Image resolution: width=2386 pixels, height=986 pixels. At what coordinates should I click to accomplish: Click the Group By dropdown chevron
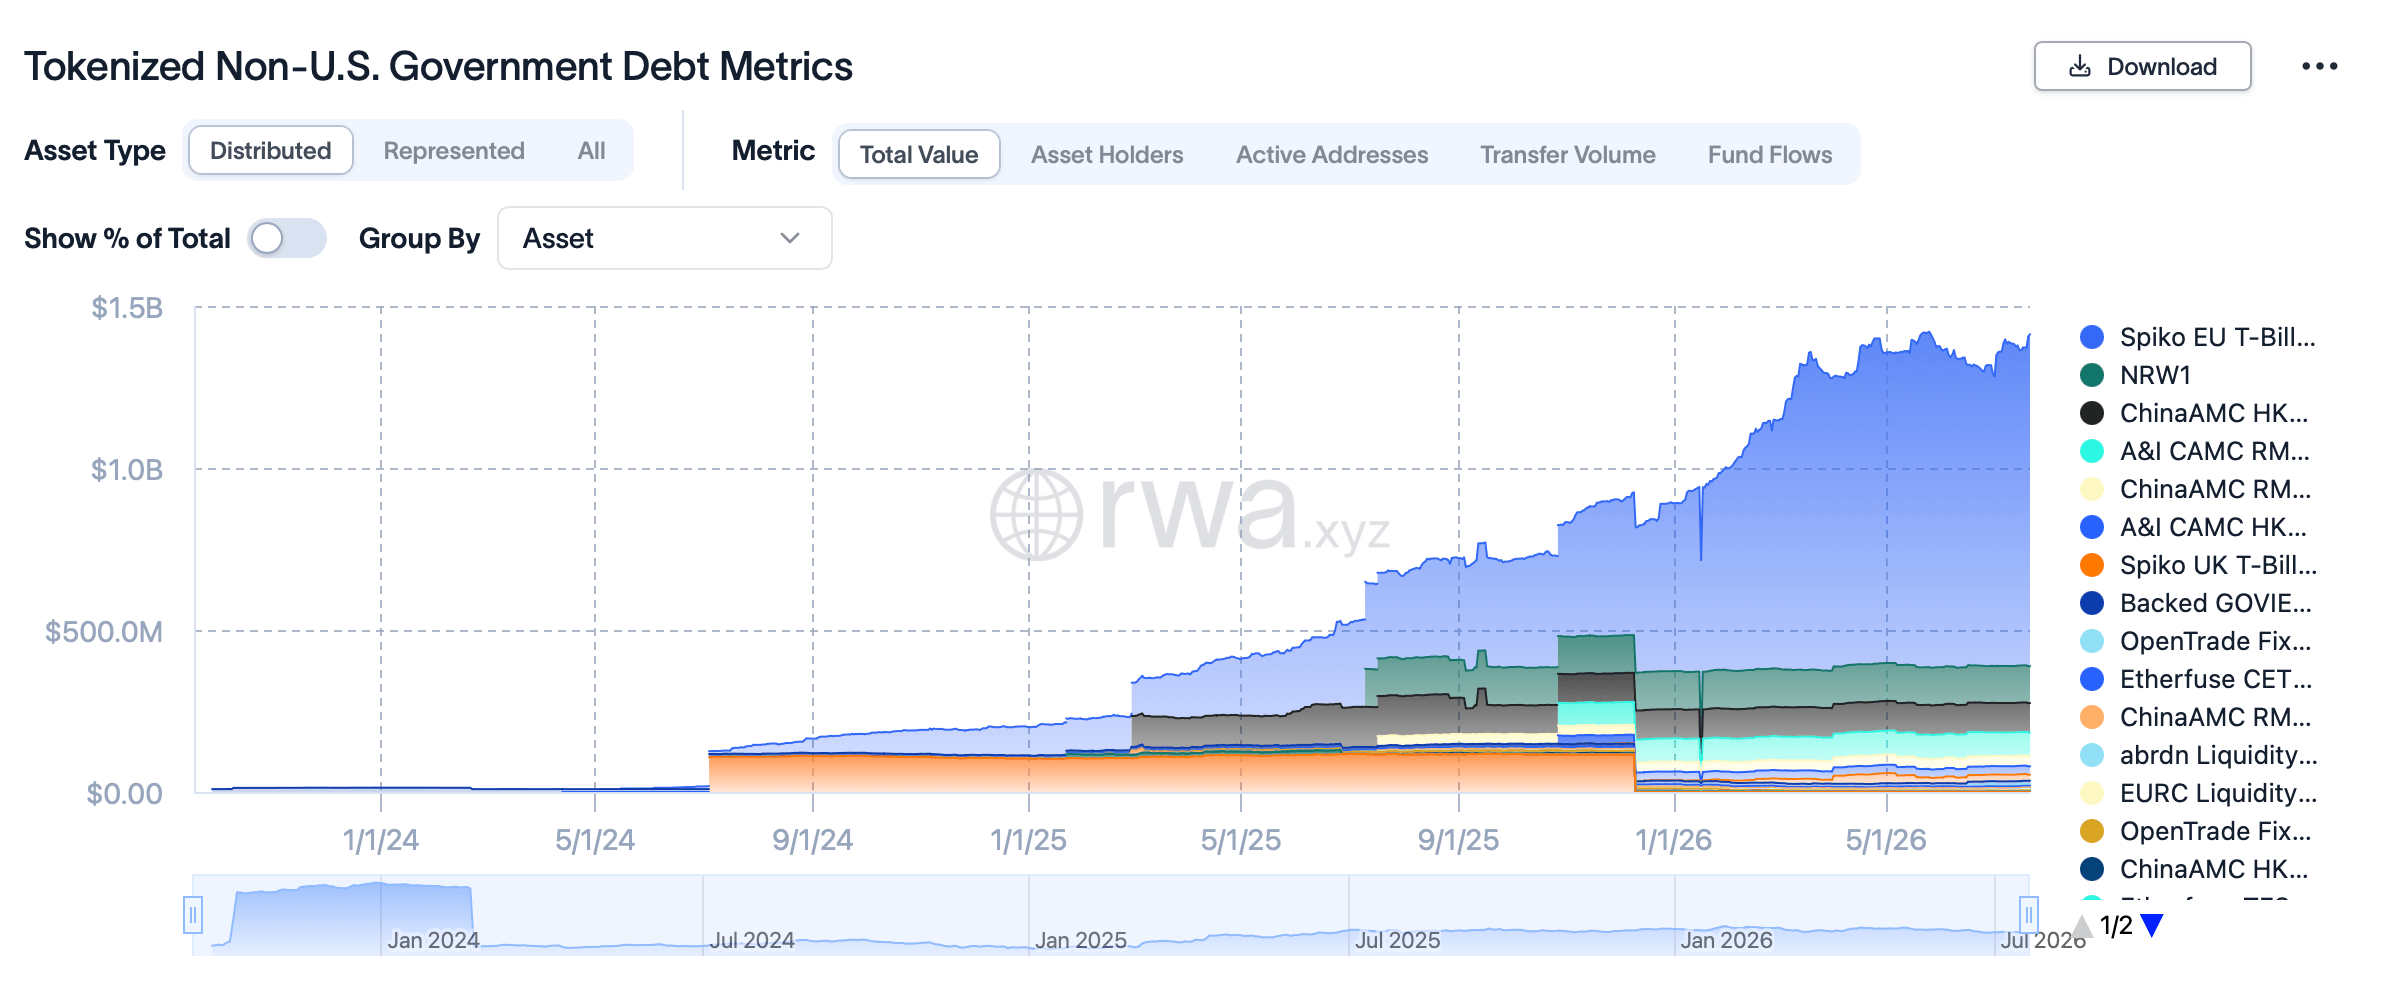[790, 238]
